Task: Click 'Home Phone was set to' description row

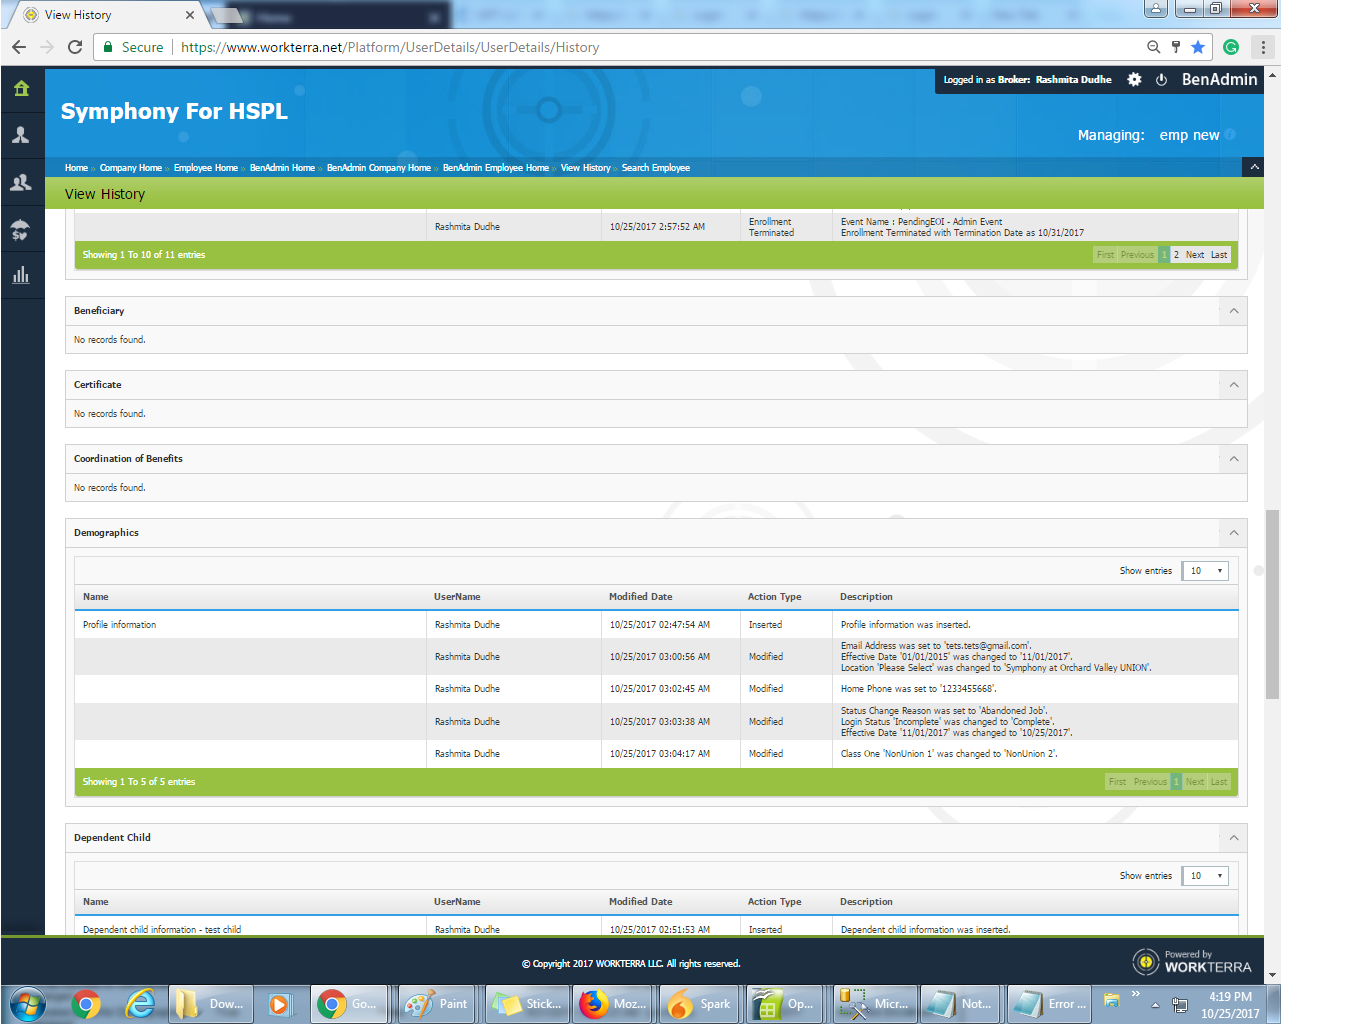Action: click(x=918, y=689)
